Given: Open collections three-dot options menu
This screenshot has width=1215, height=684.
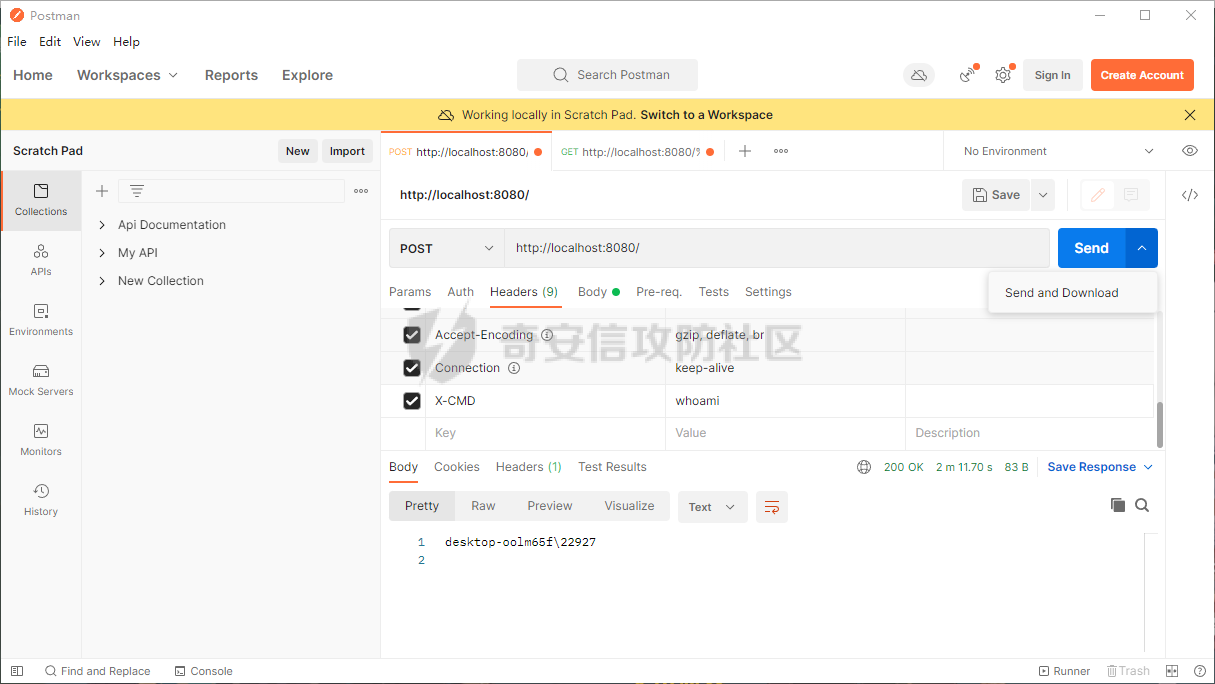Looking at the screenshot, I should point(361,191).
